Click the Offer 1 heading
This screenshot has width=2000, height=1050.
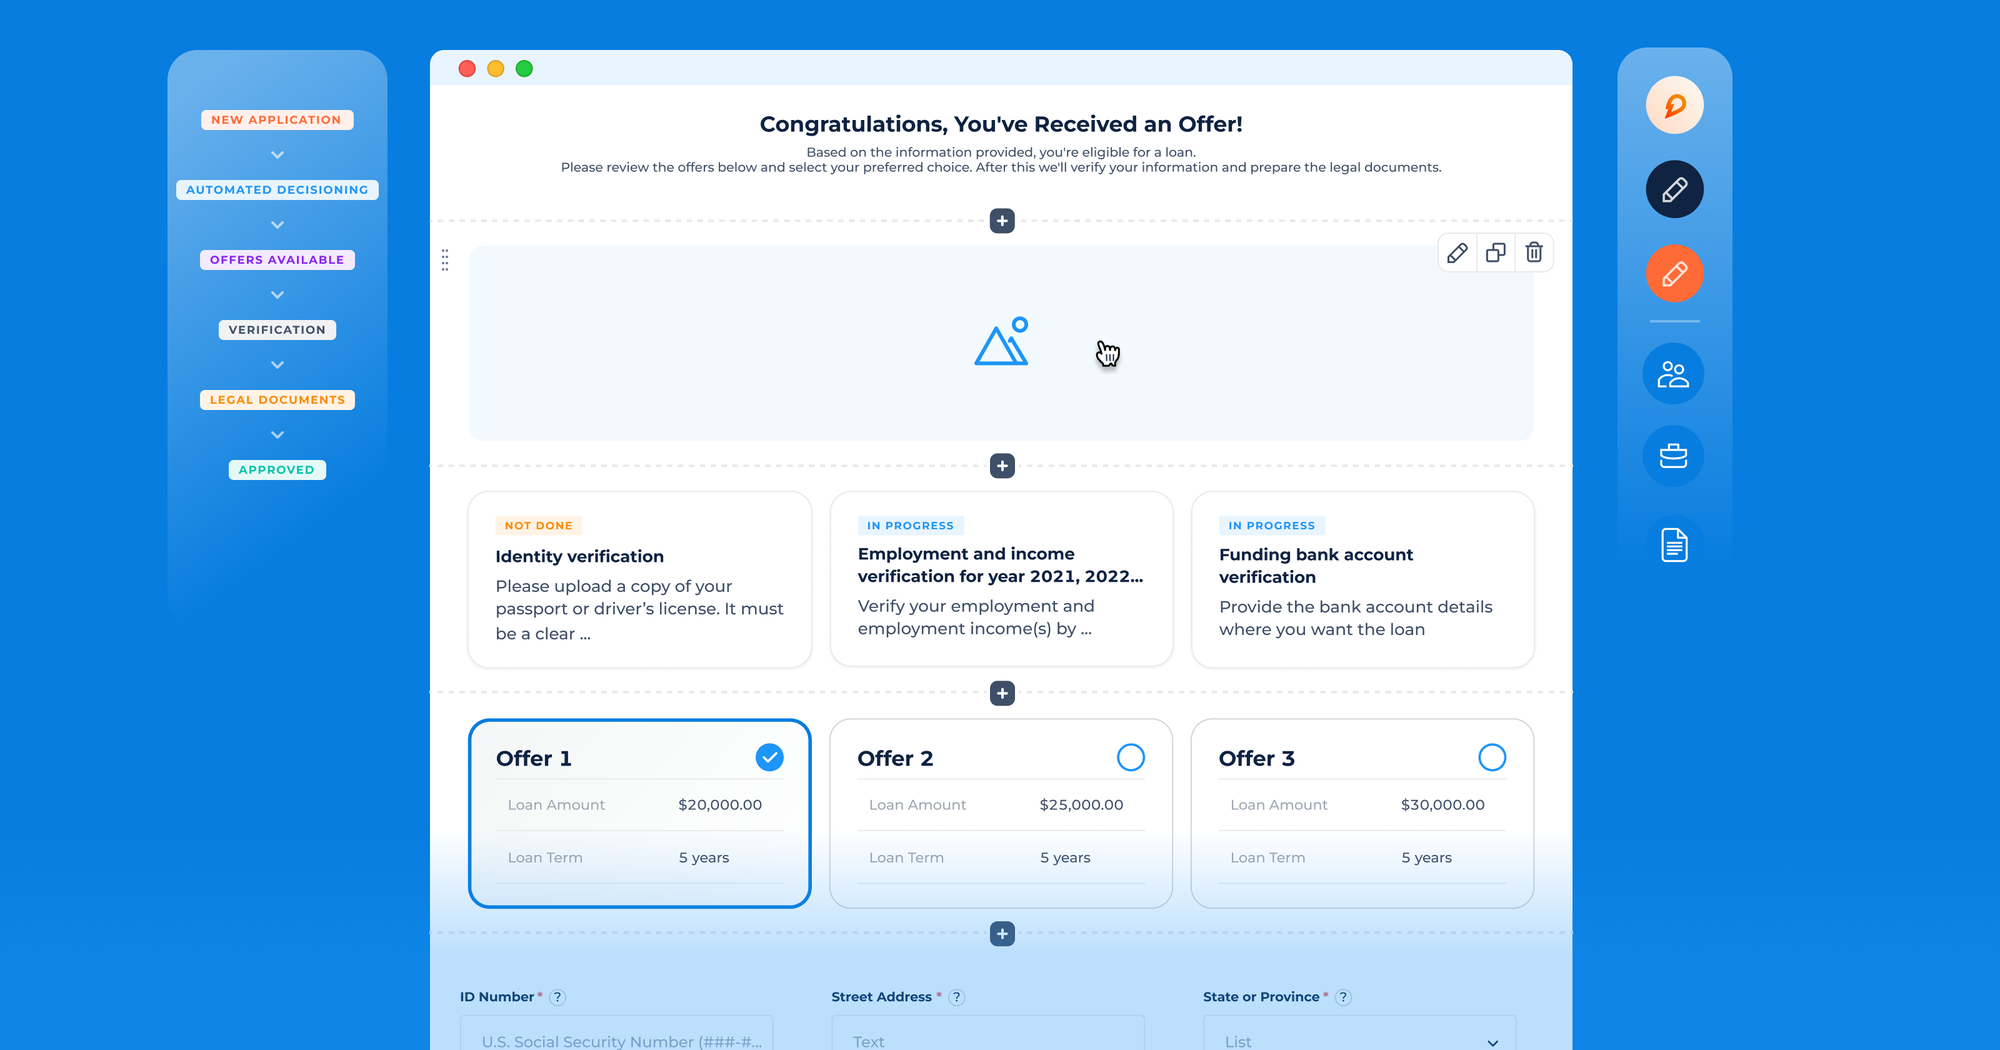pos(534,759)
